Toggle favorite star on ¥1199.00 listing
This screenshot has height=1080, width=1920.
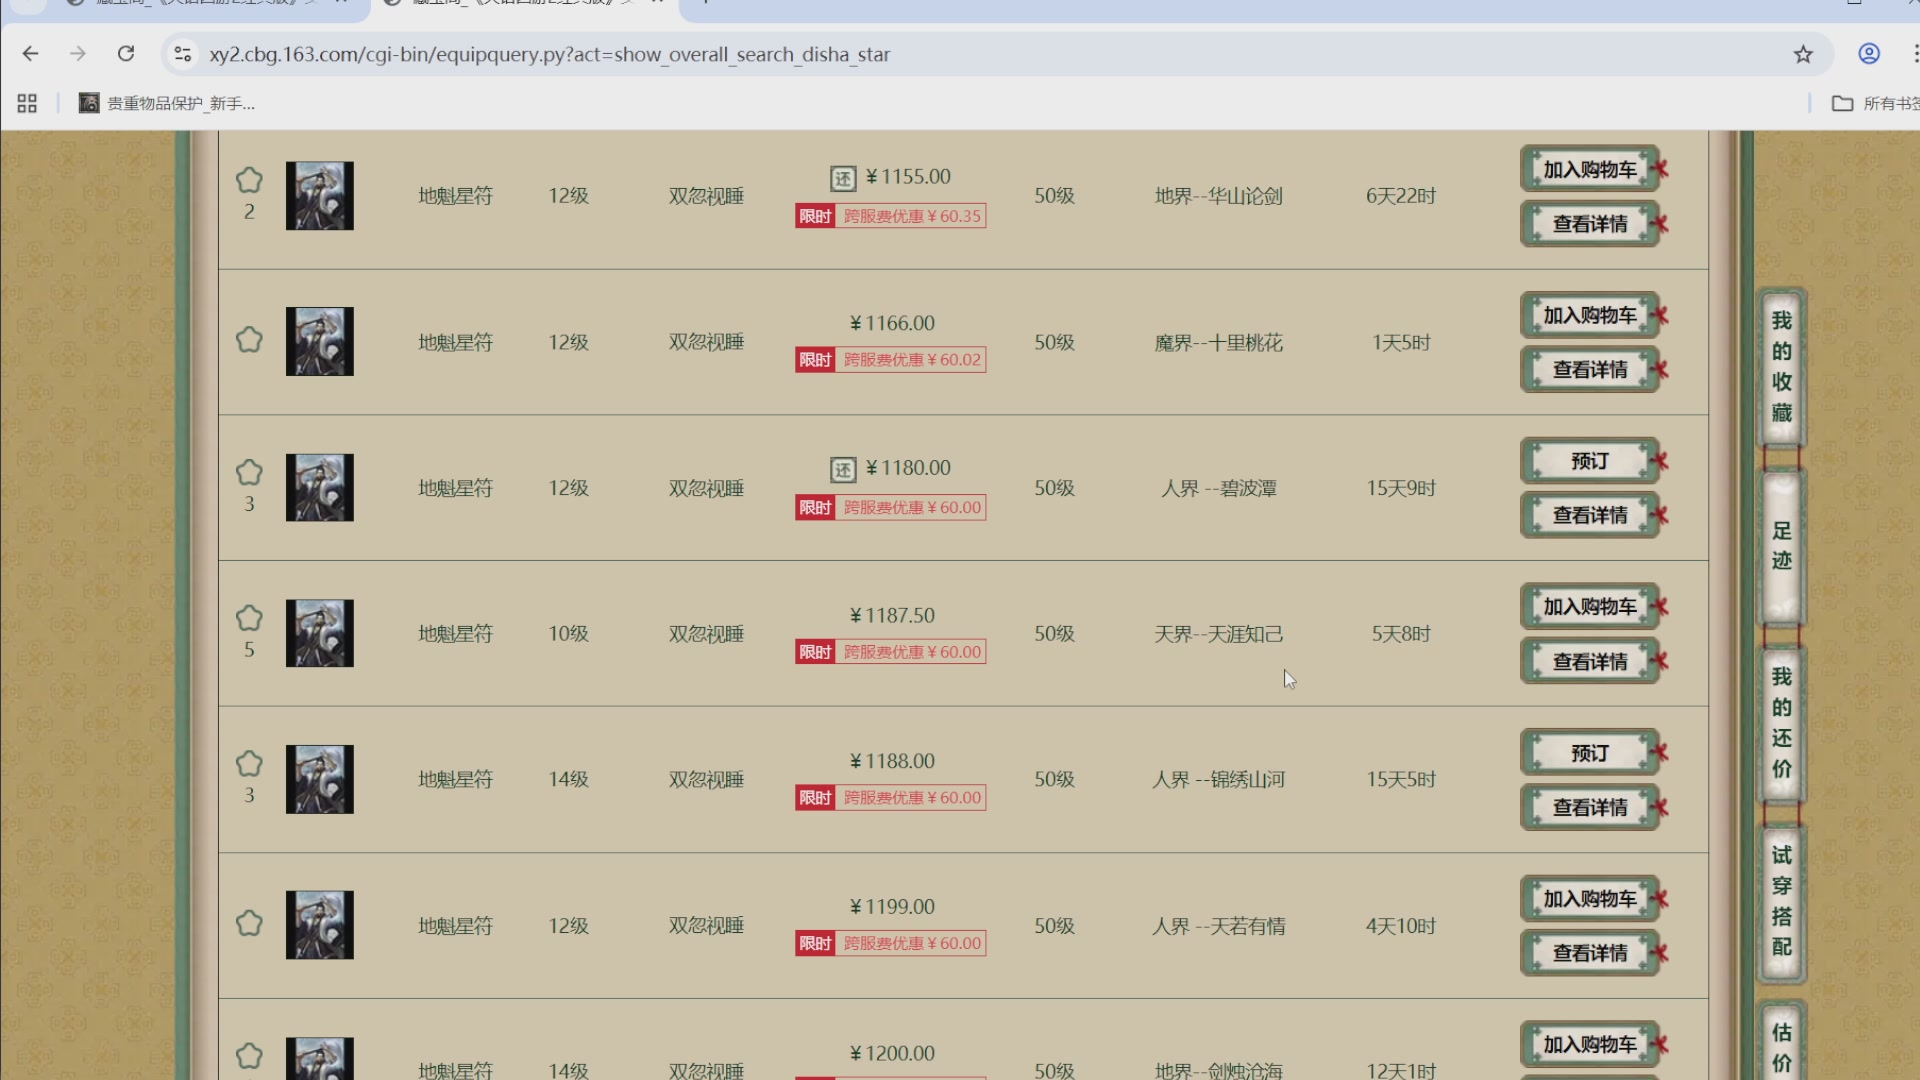click(x=249, y=923)
